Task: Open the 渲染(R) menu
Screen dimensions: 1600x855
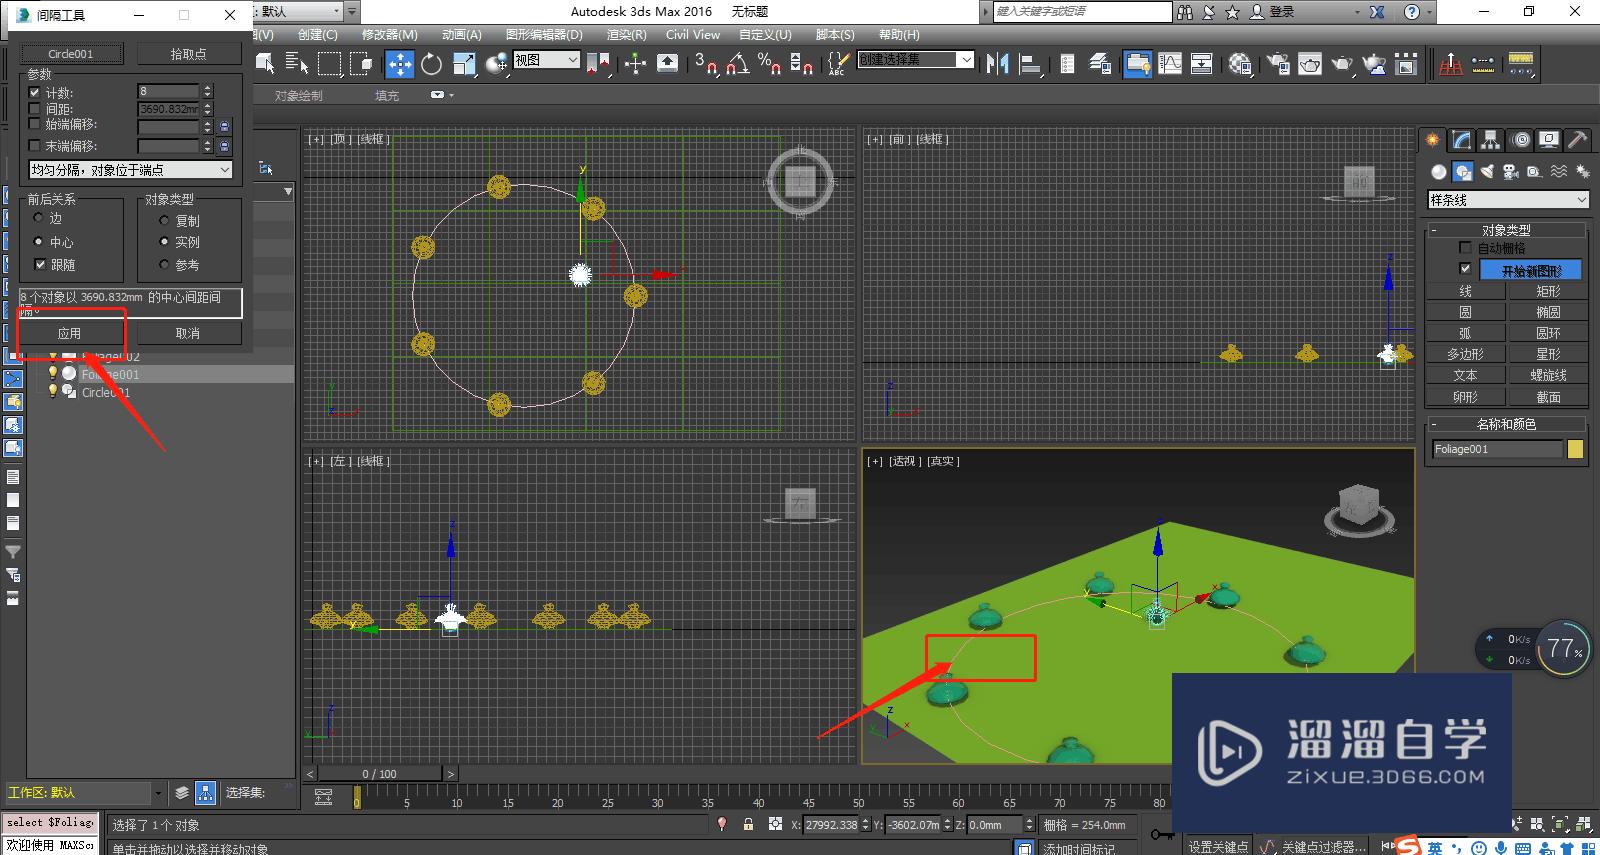Action: point(626,35)
